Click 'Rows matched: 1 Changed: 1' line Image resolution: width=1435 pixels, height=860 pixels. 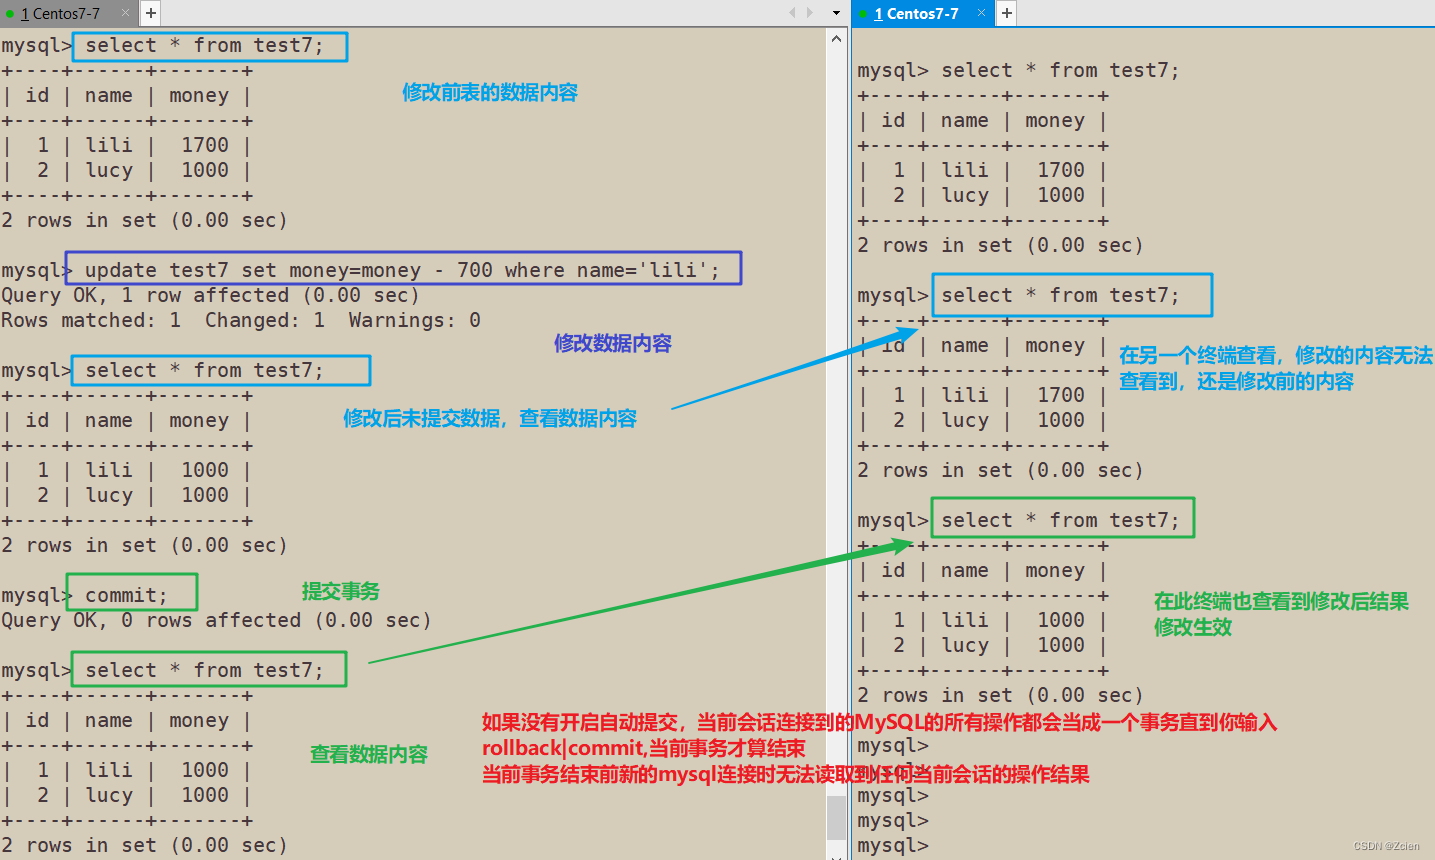pyautogui.click(x=241, y=320)
